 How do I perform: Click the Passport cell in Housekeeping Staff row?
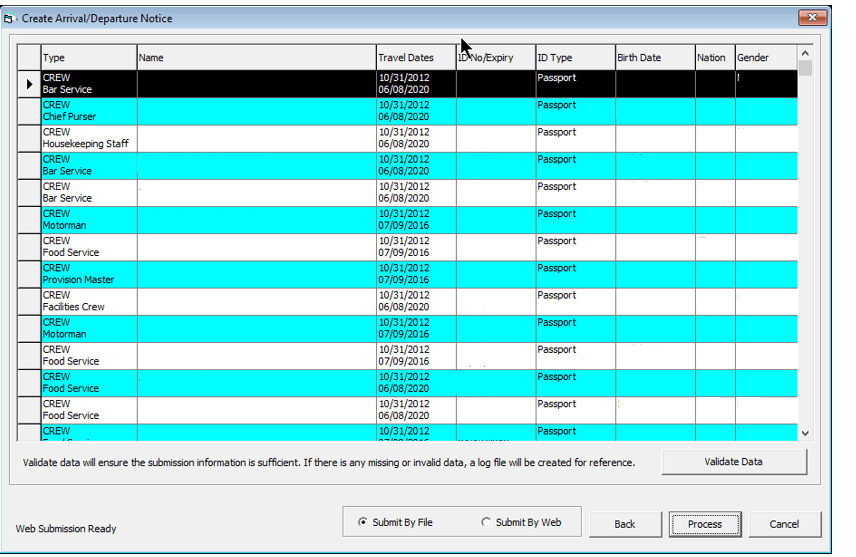576,139
